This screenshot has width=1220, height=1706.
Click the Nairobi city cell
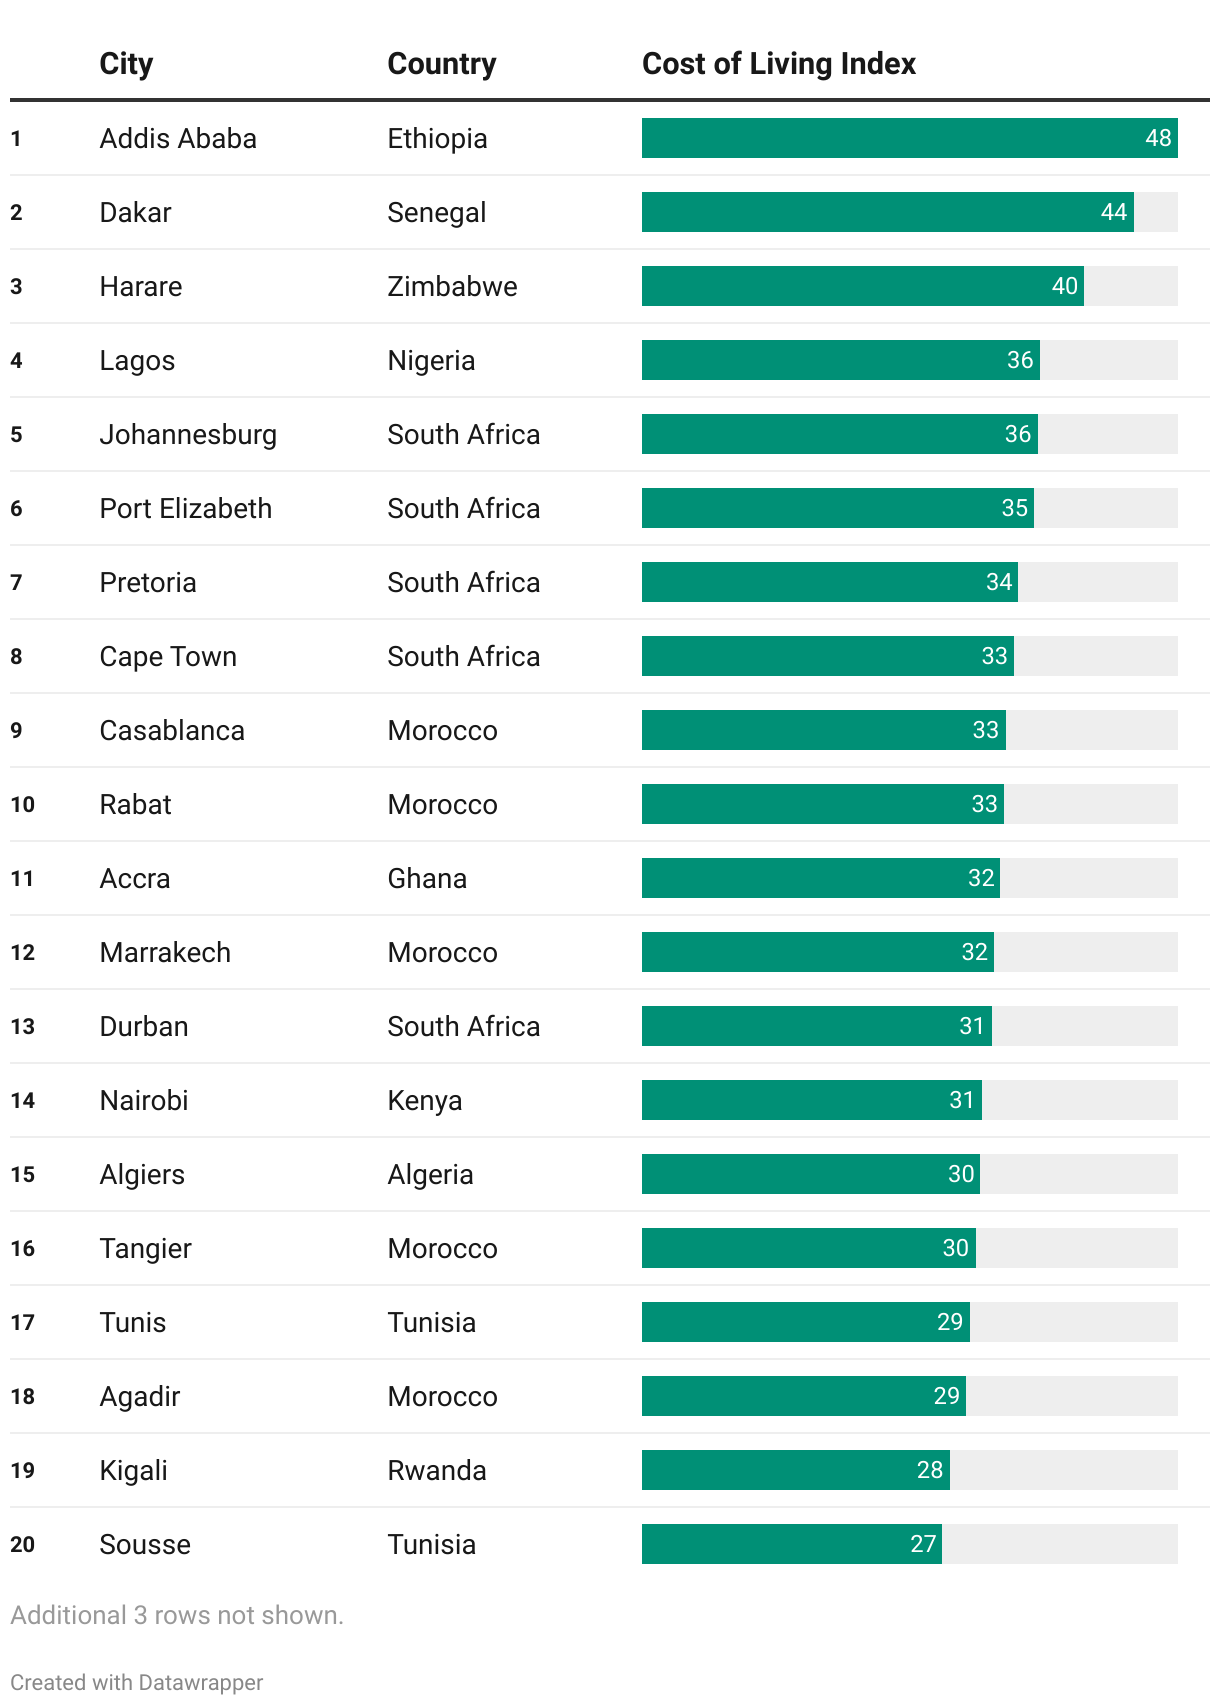pos(144,1100)
